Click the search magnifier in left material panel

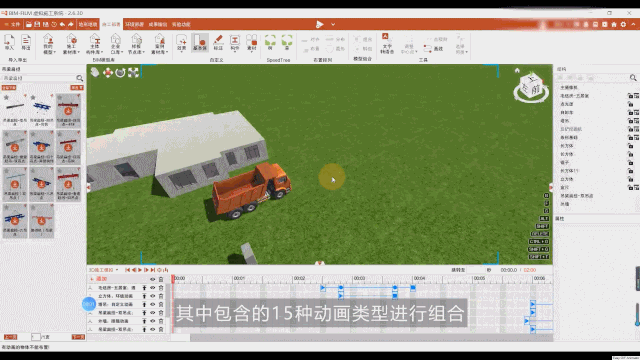(x=80, y=78)
